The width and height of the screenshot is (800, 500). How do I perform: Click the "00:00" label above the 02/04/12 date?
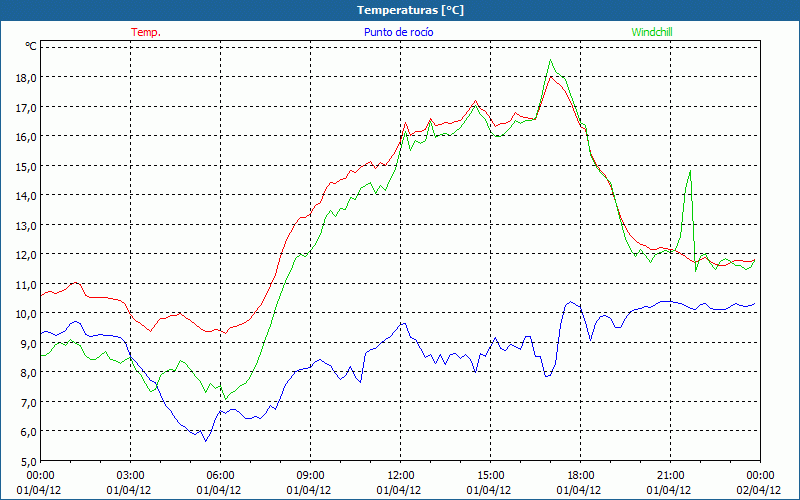(x=760, y=476)
